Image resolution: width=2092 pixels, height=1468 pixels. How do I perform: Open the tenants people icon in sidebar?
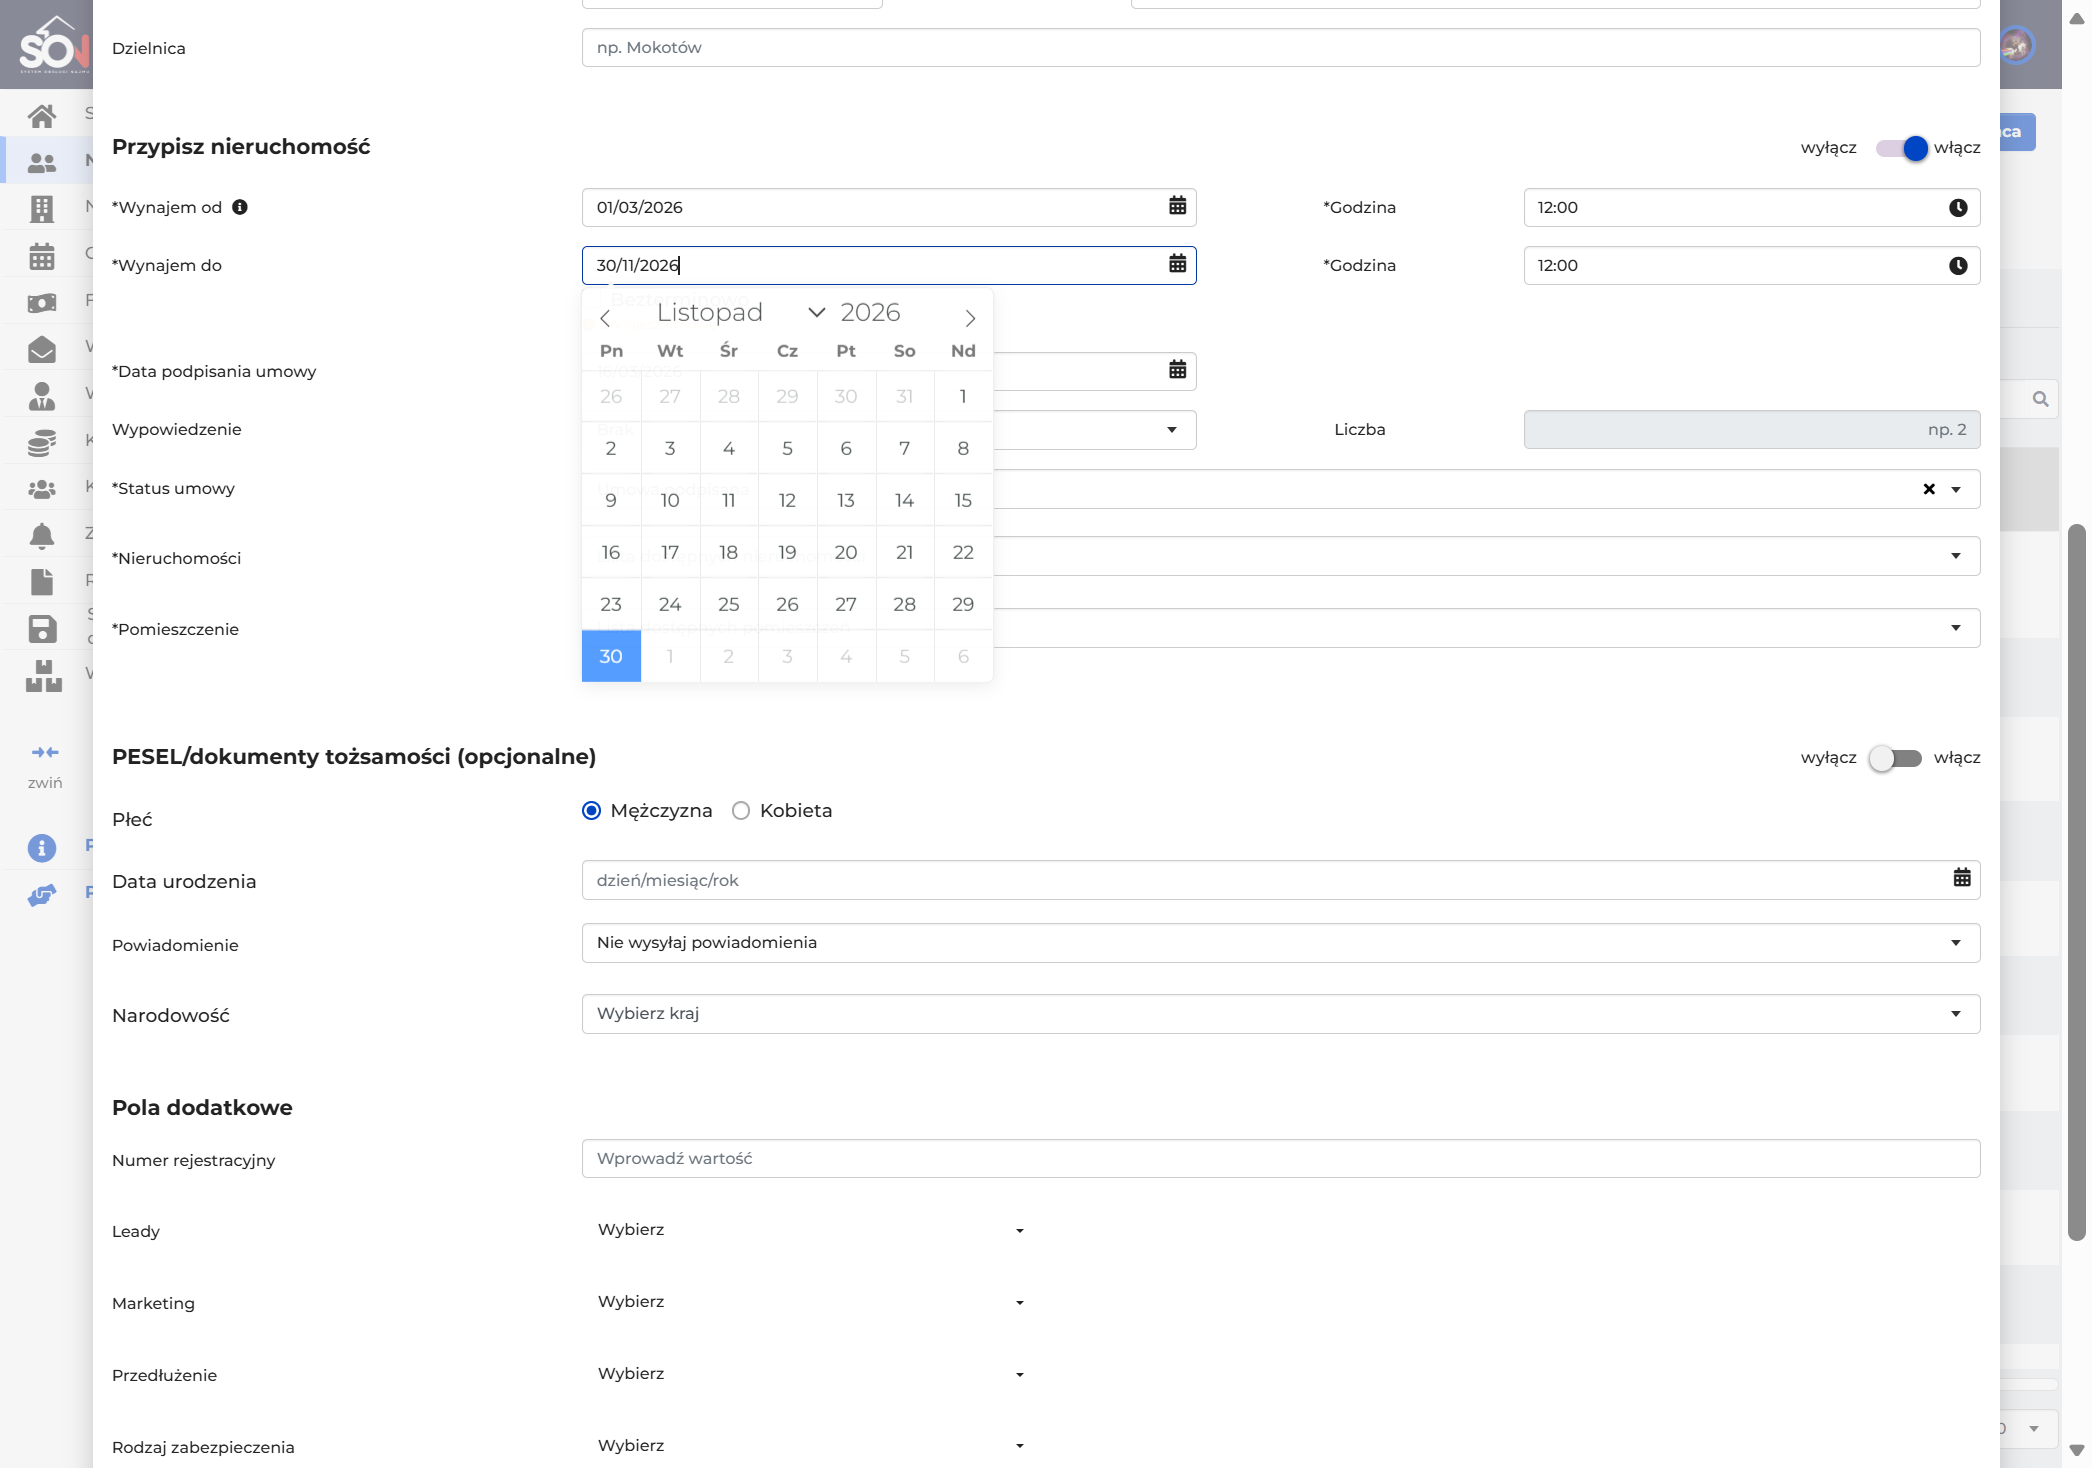(42, 162)
